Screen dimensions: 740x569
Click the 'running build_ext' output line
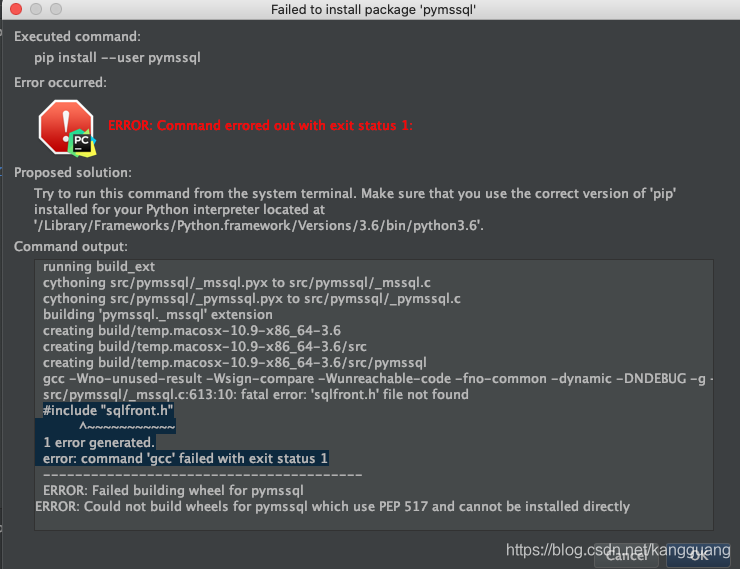(x=99, y=267)
